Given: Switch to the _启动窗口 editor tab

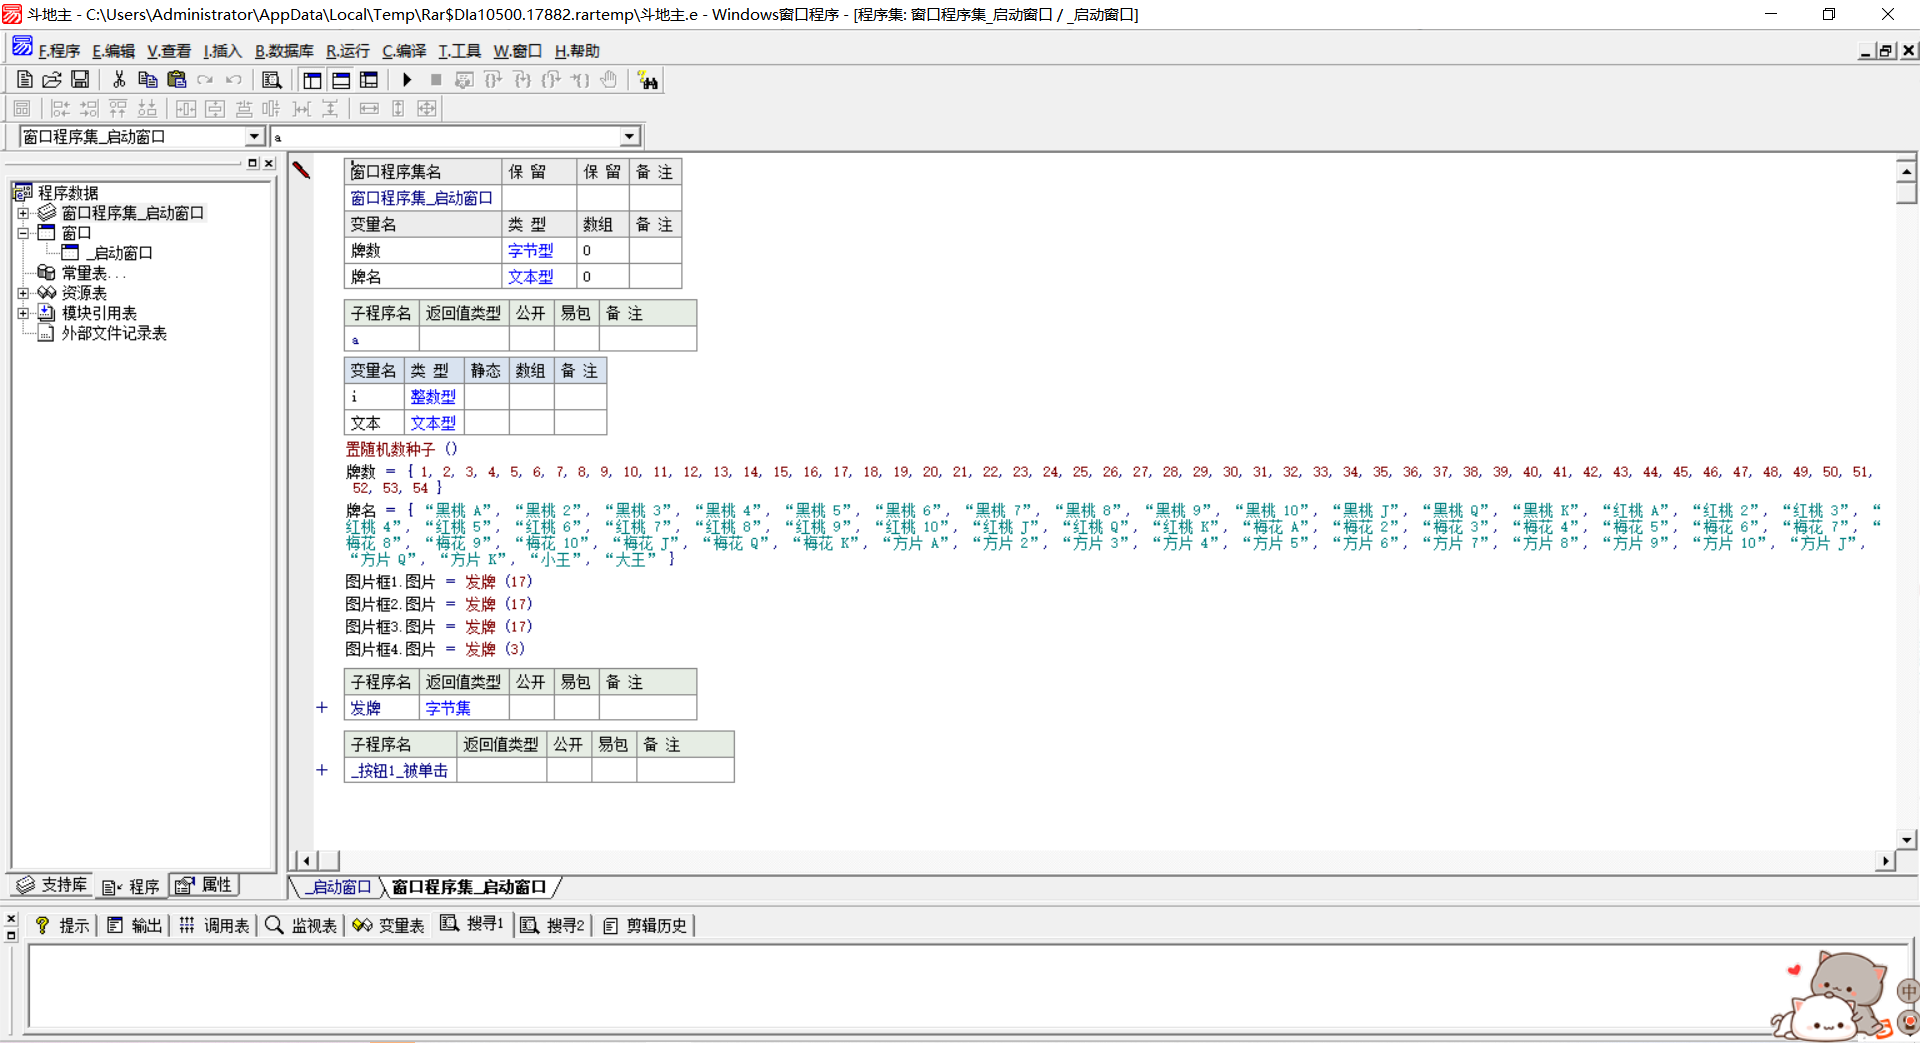Looking at the screenshot, I should [x=338, y=887].
